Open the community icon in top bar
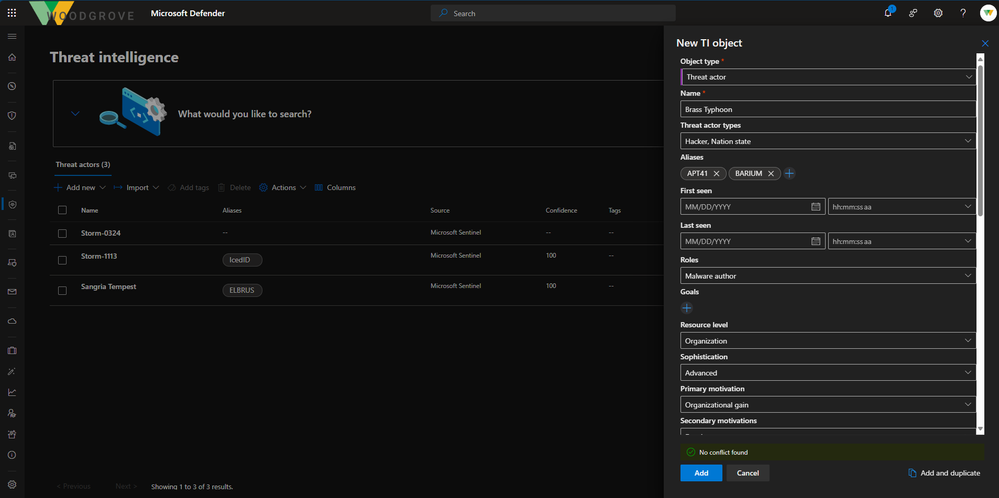Image resolution: width=999 pixels, height=498 pixels. pos(913,13)
